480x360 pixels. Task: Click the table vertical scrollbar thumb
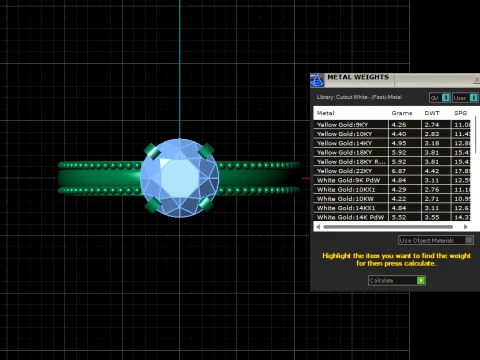(476, 134)
